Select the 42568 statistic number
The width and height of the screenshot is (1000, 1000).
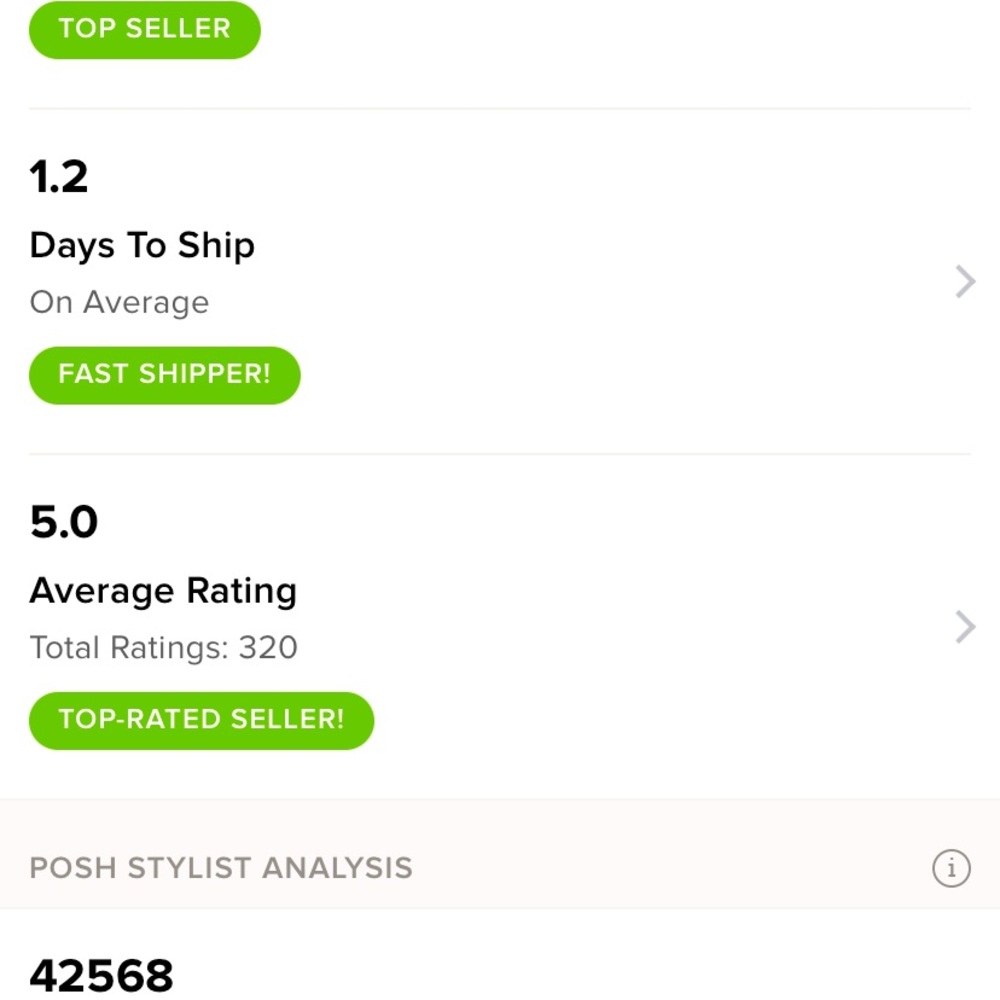(x=101, y=975)
